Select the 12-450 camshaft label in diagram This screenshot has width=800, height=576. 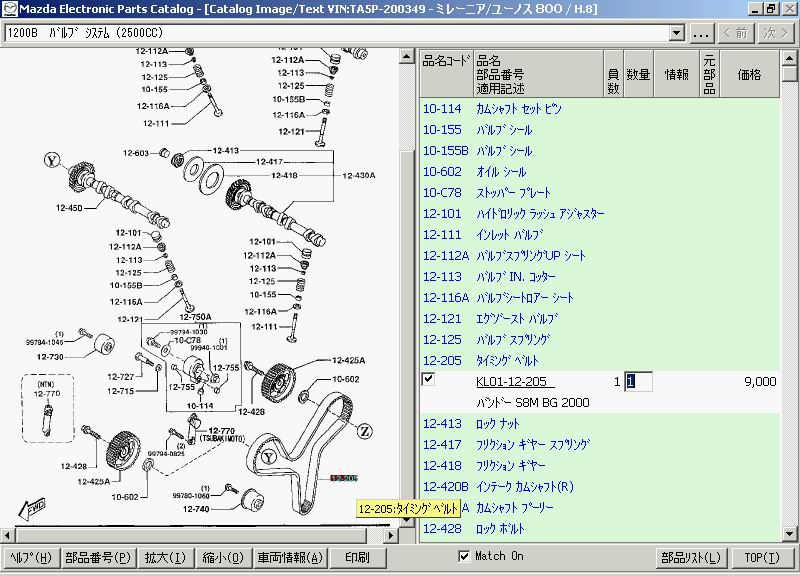(x=69, y=208)
